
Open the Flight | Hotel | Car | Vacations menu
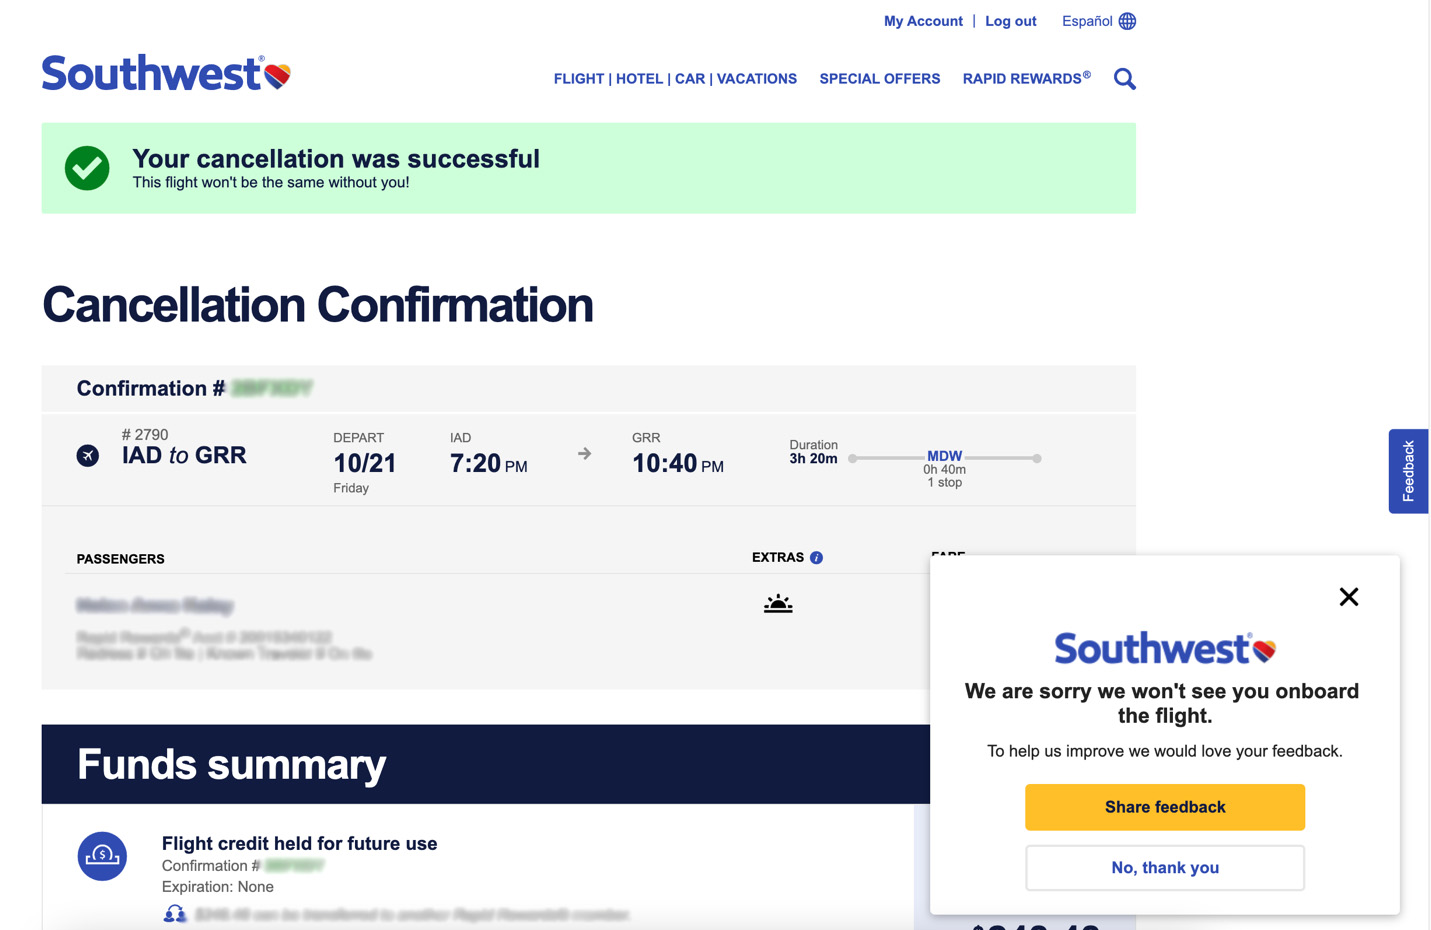[x=675, y=79]
